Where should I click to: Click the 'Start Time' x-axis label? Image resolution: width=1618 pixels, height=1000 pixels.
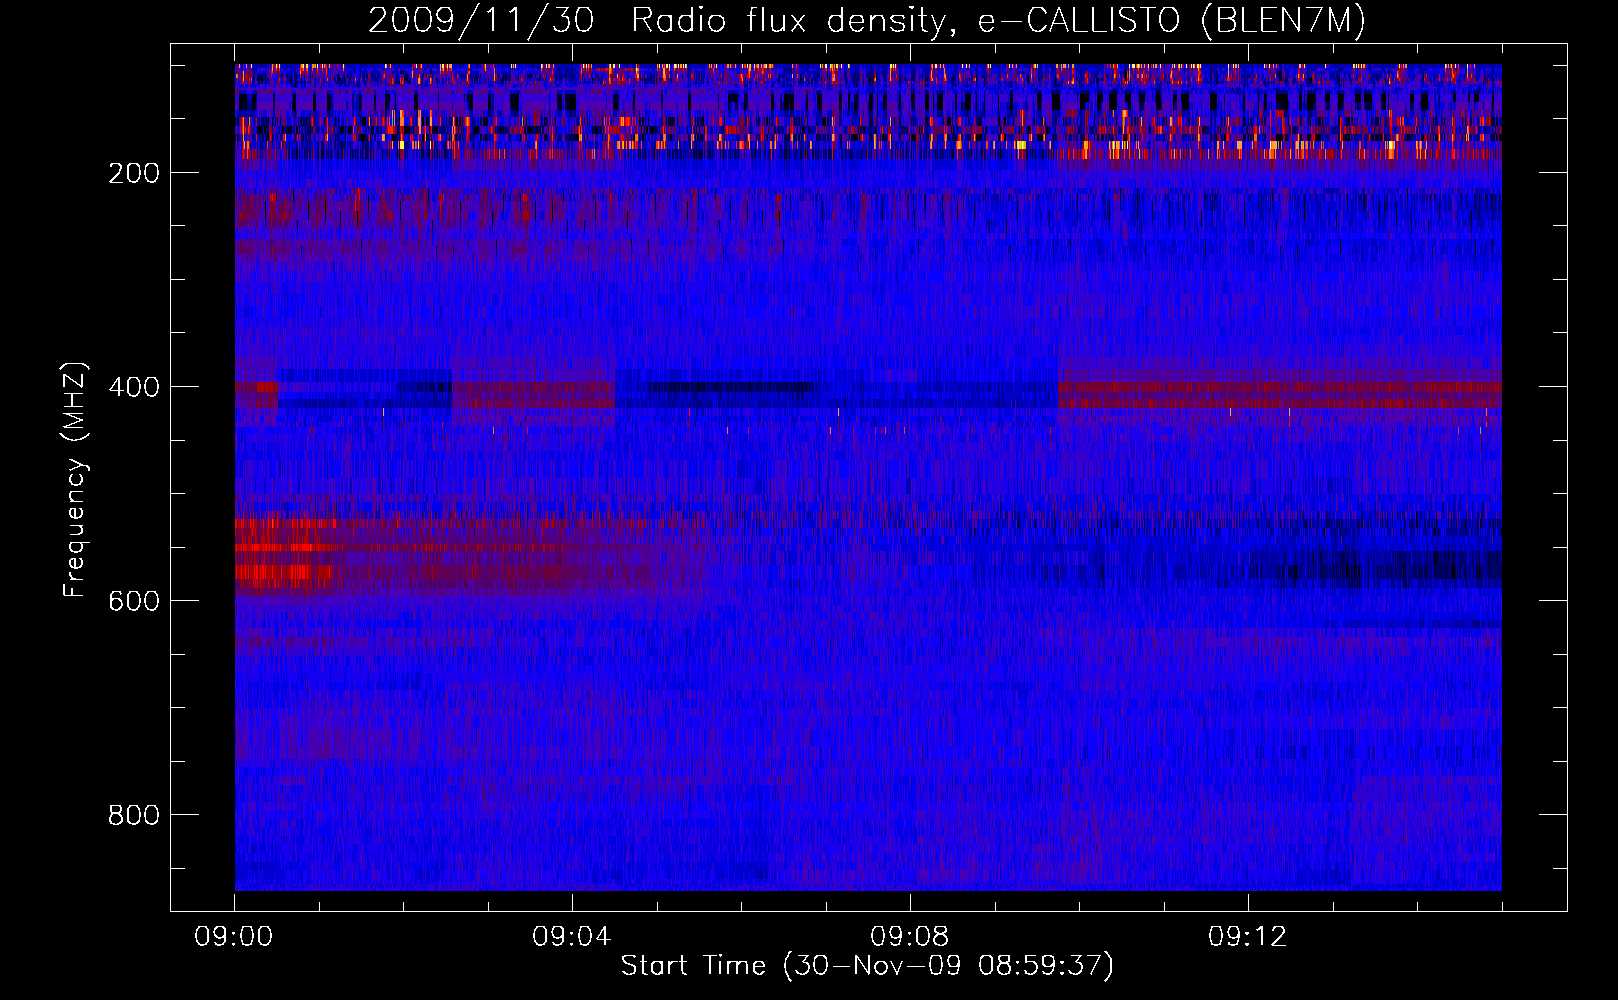[x=867, y=966]
